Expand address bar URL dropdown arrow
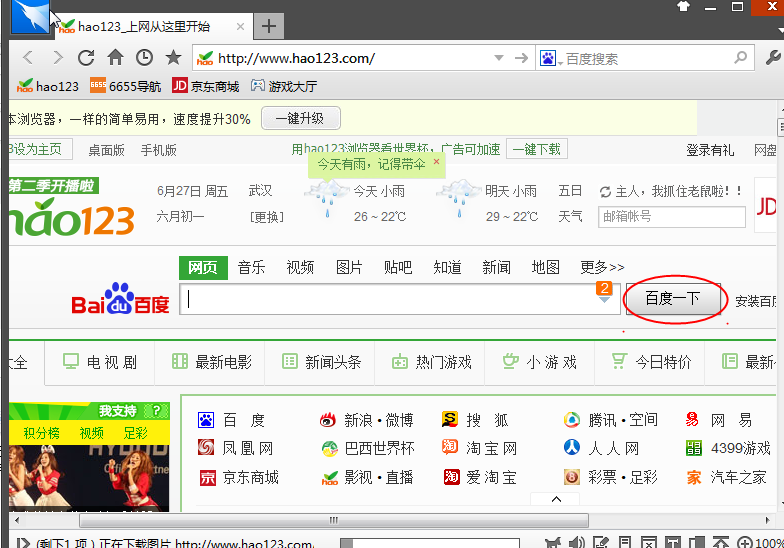784x548 pixels. 498,58
